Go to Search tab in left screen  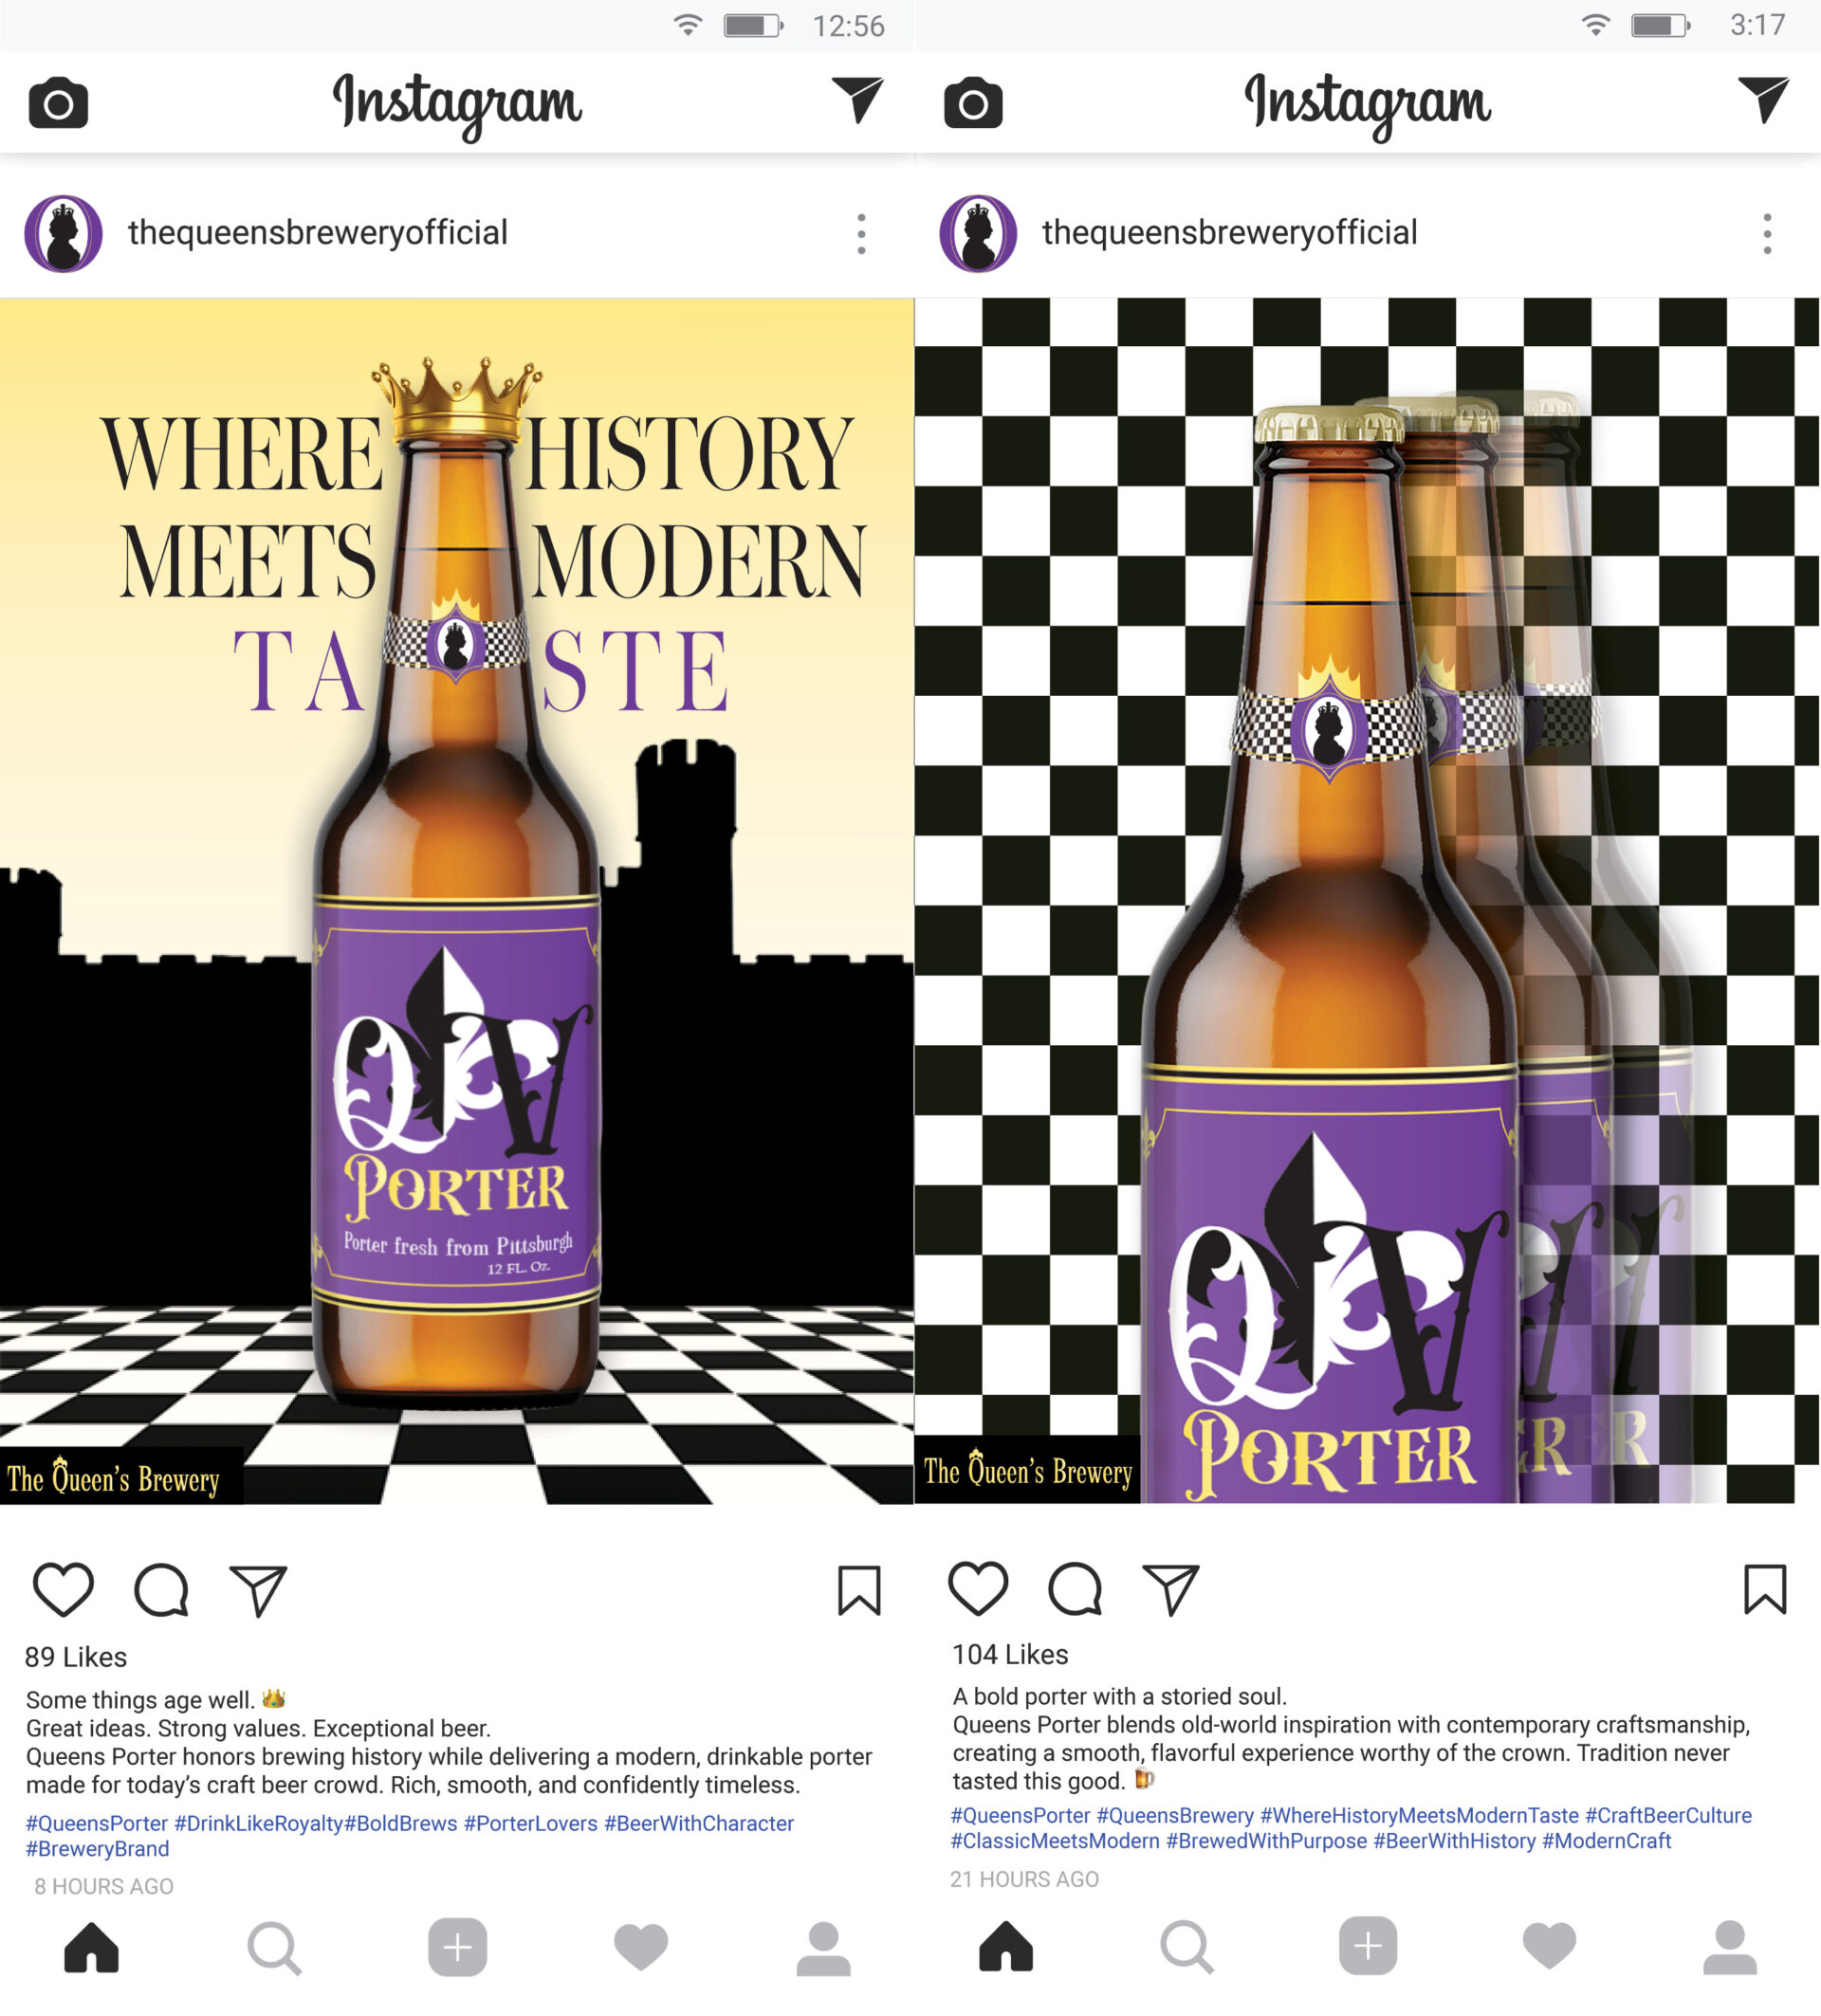coord(274,1948)
